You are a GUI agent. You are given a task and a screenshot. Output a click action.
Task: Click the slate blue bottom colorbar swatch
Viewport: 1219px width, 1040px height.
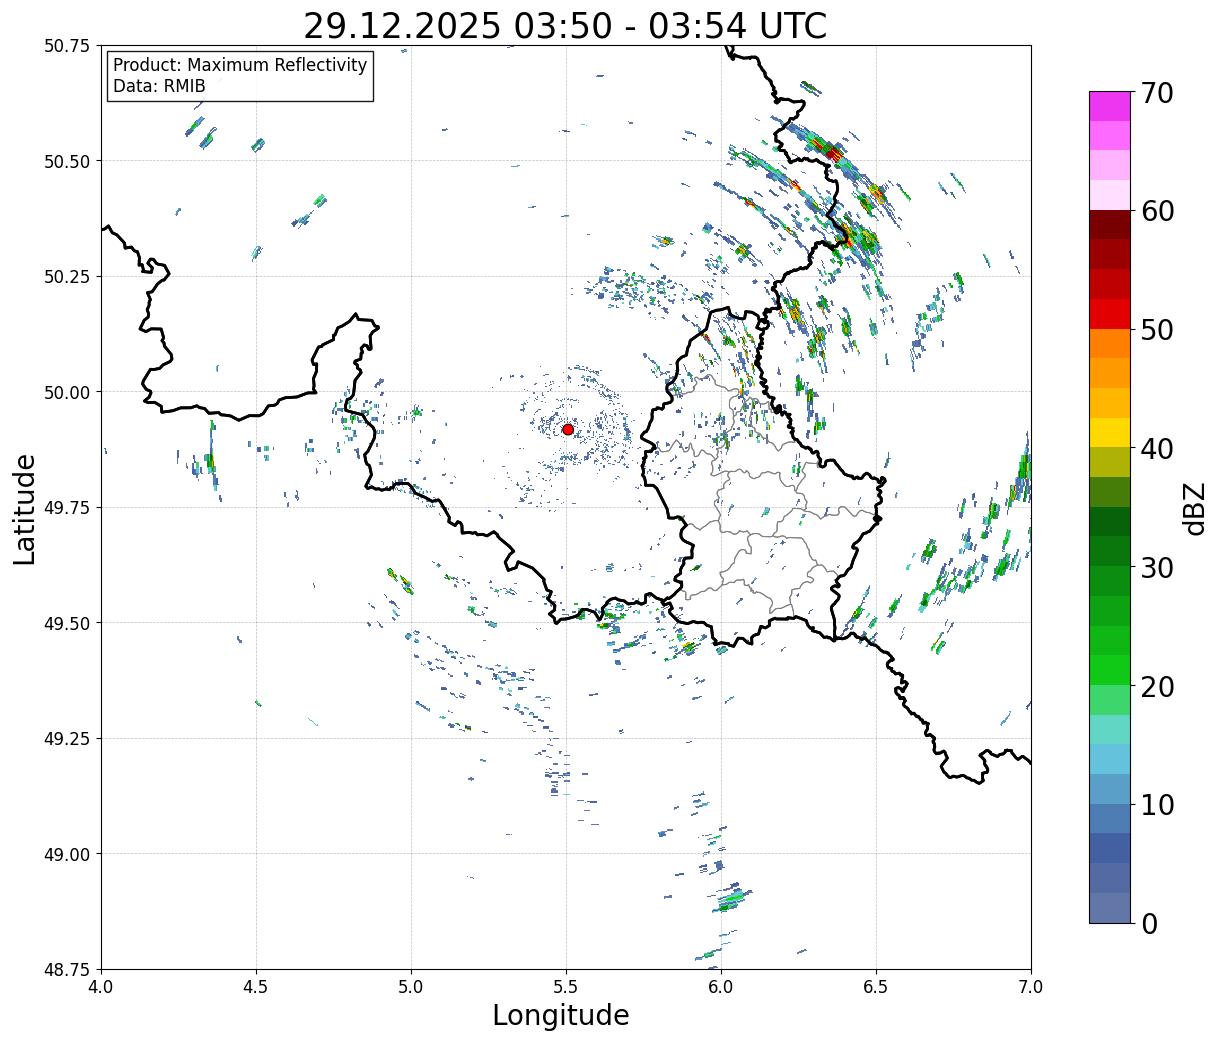(x=1110, y=907)
